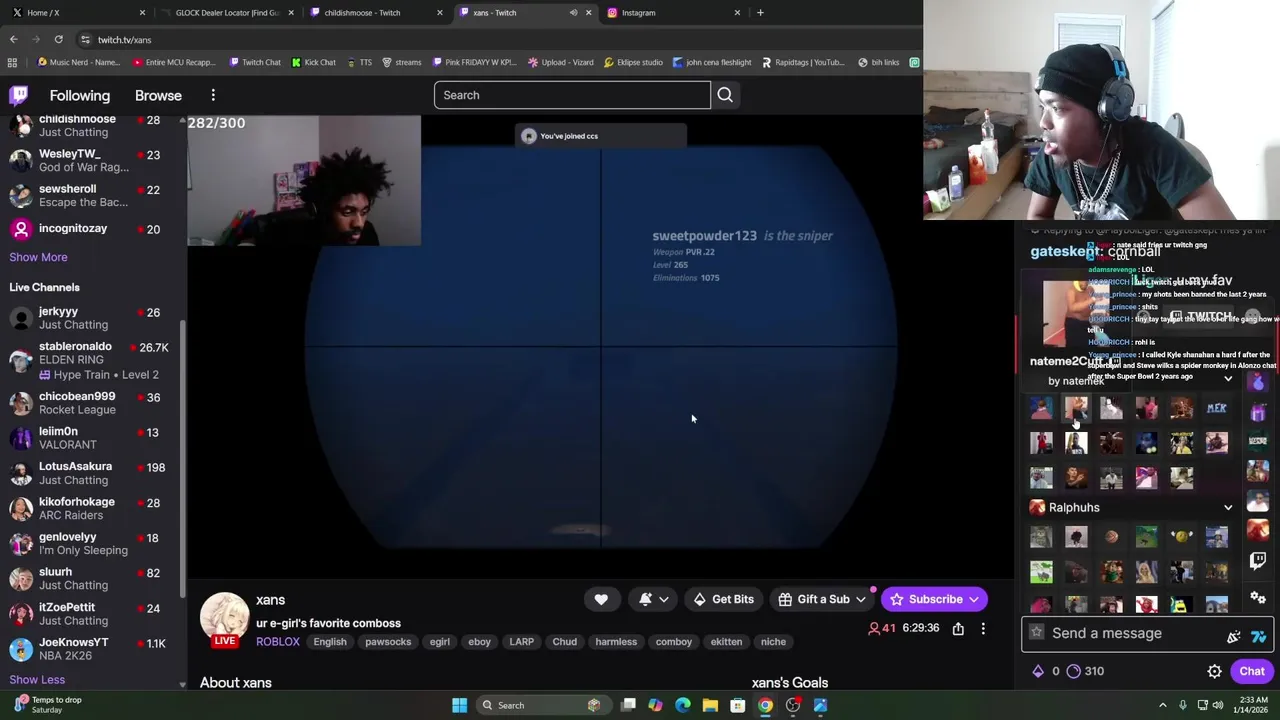Launch Microsoft Edge from the taskbar
Screen dimensions: 1280x720
point(683,705)
